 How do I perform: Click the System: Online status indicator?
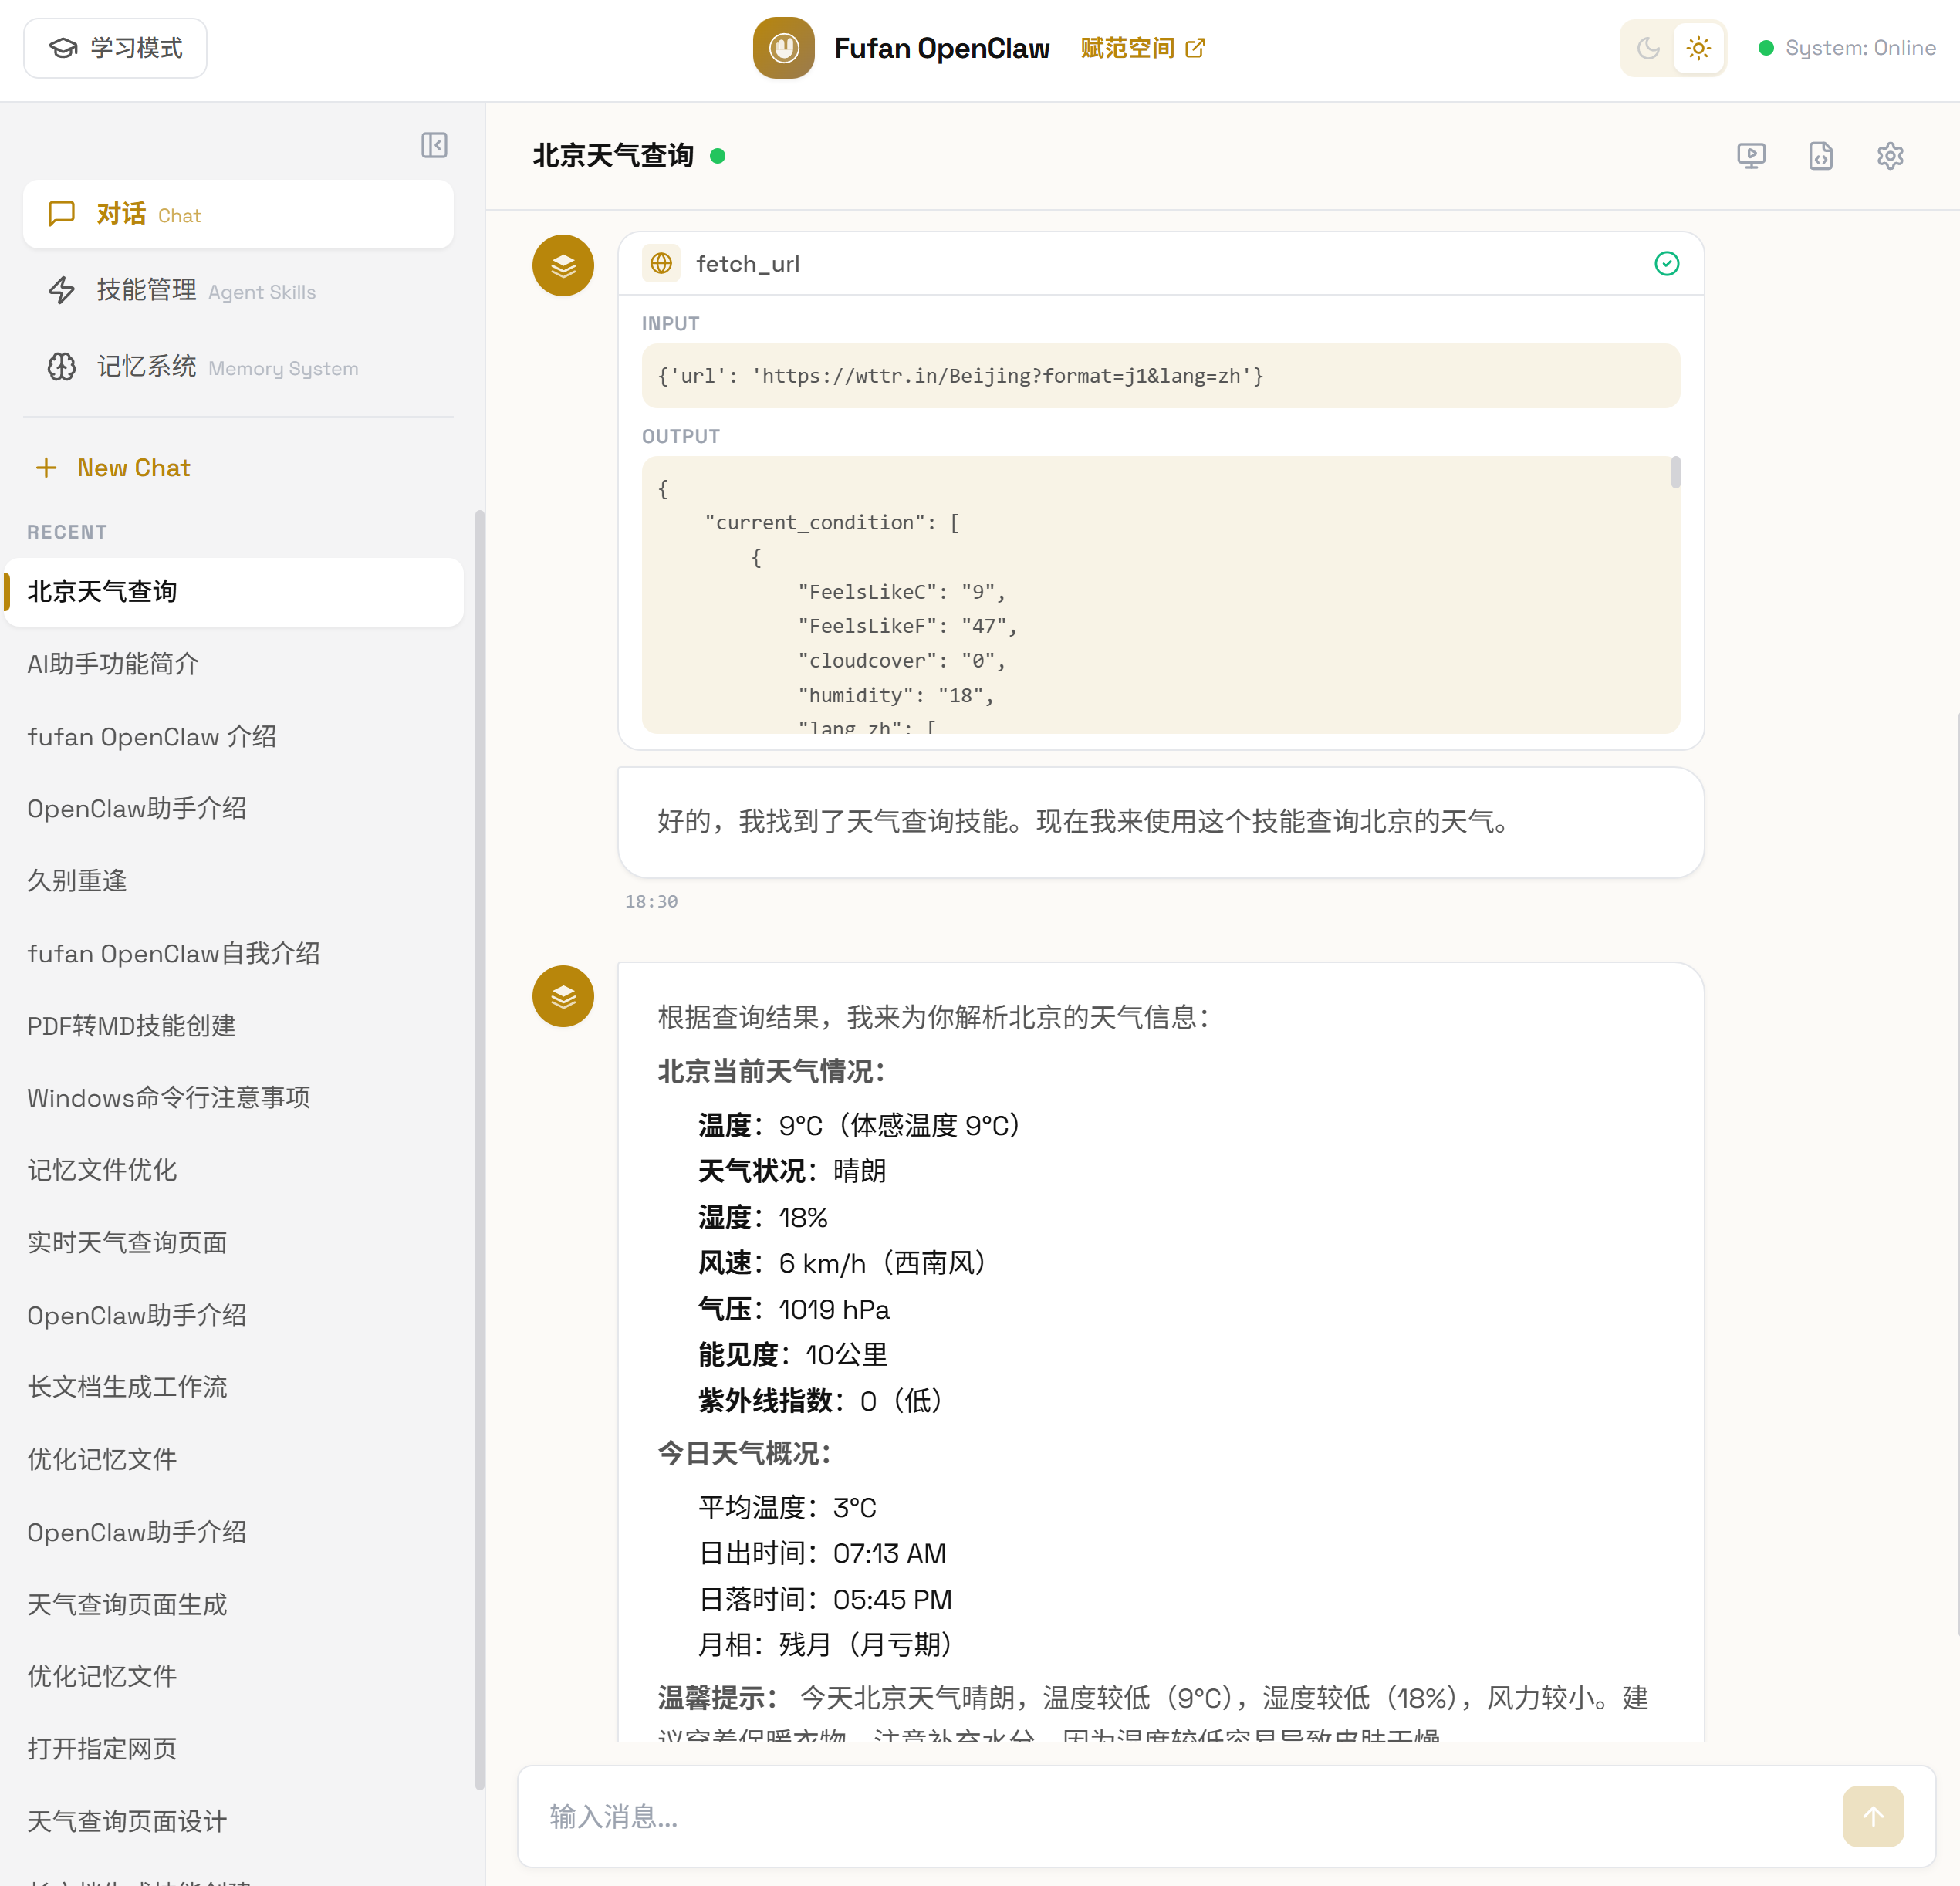tap(1846, 48)
